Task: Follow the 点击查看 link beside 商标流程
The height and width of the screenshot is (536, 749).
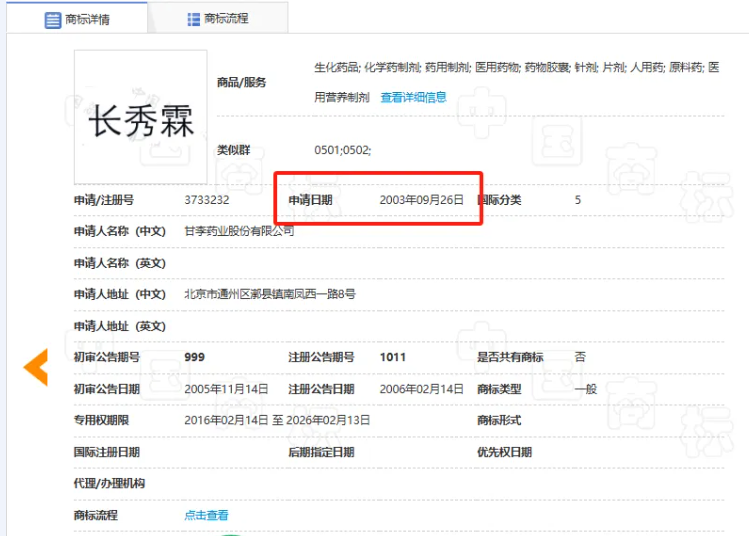Action: [206, 515]
